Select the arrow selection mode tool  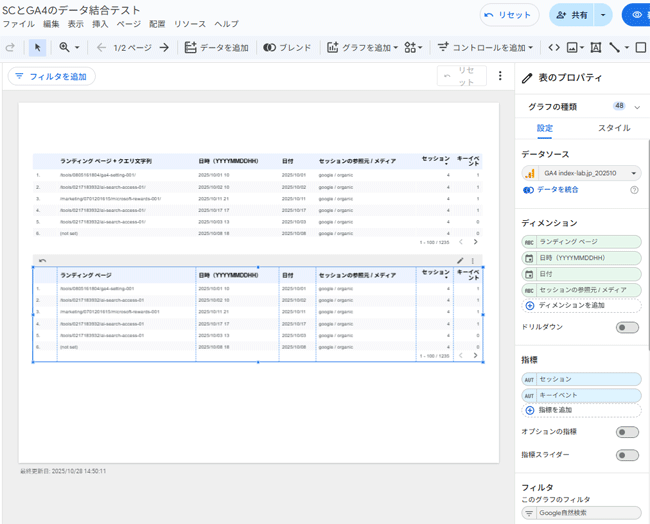click(x=37, y=47)
